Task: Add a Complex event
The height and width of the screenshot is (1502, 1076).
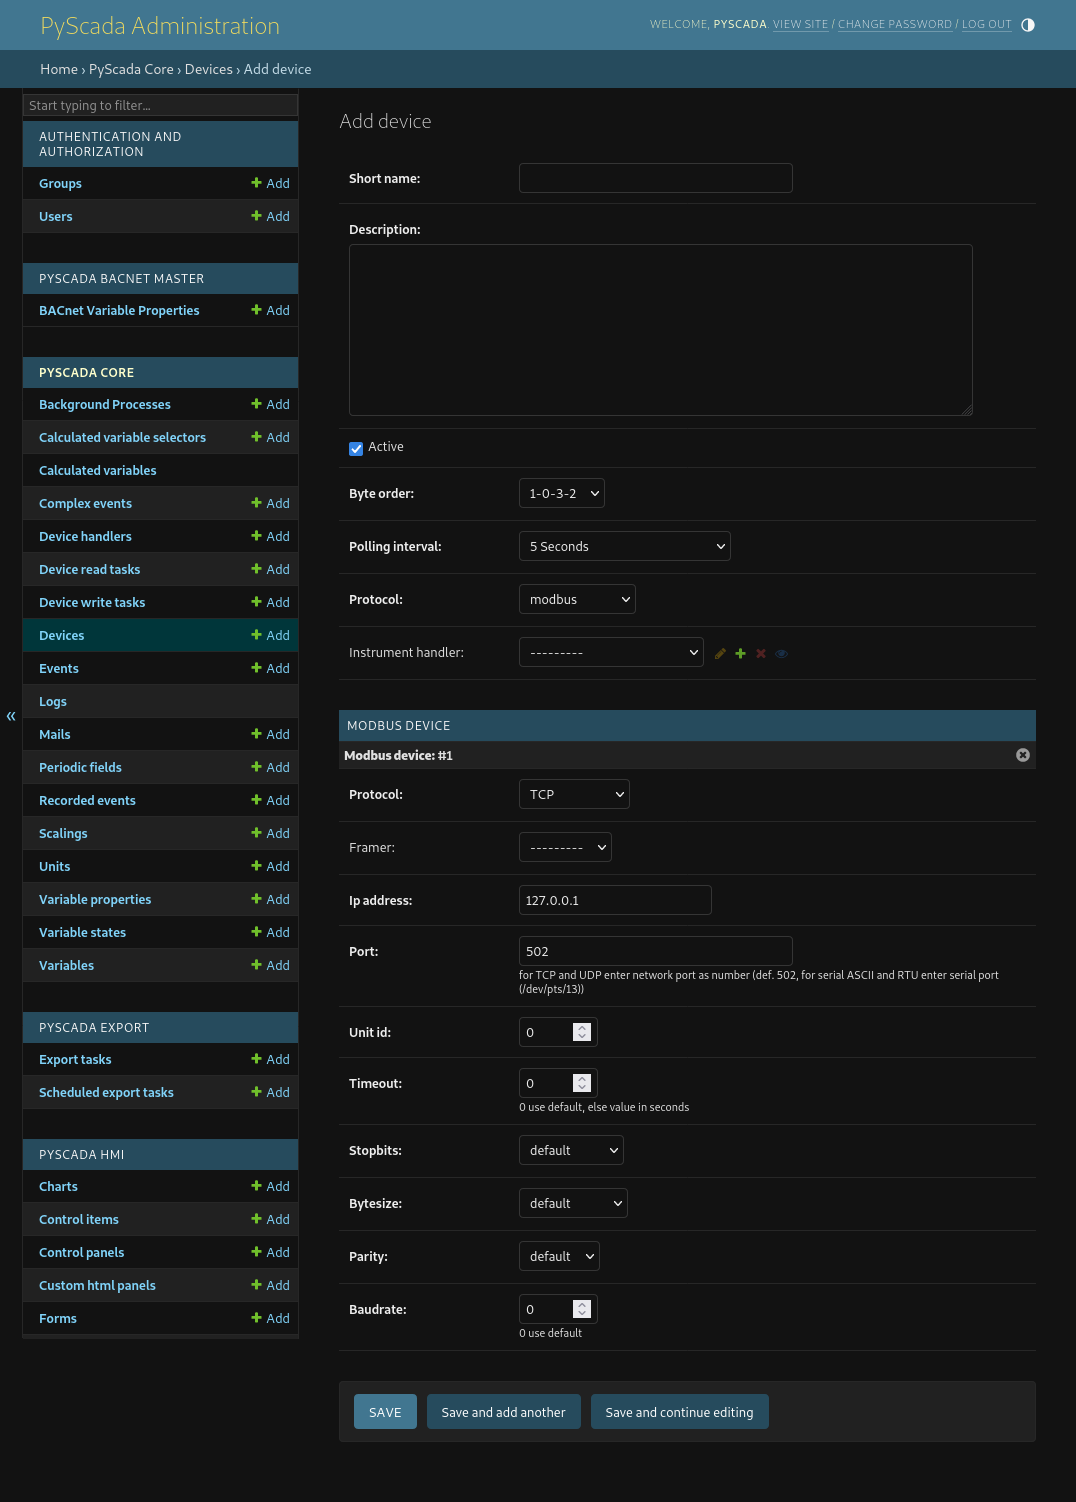Action: tap(270, 504)
